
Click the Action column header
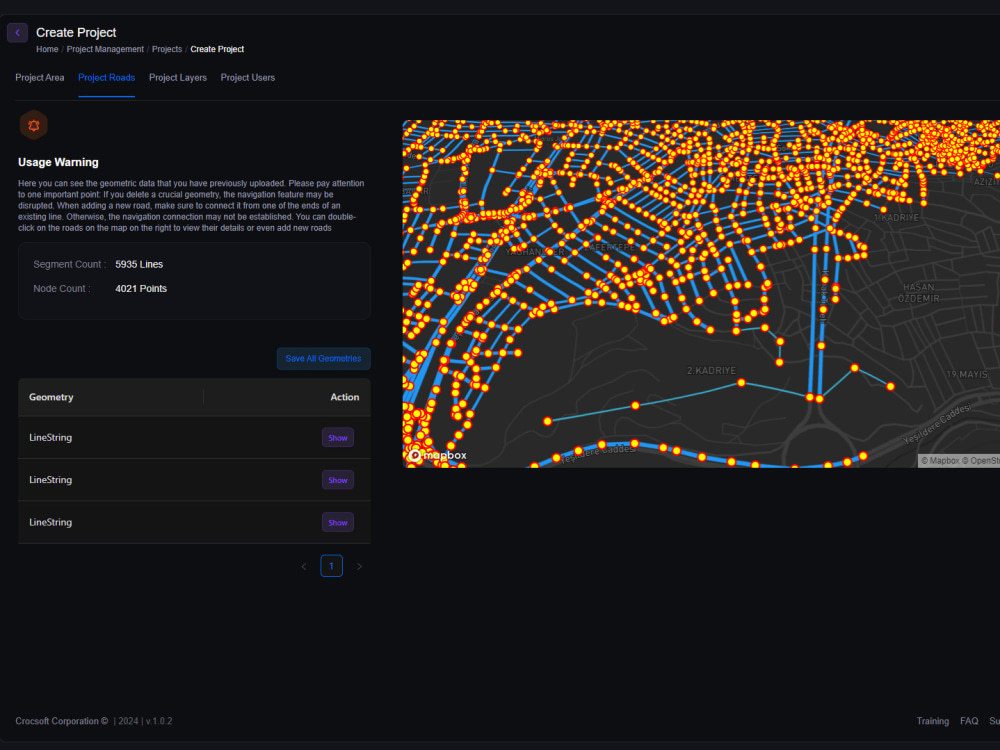[x=344, y=397]
